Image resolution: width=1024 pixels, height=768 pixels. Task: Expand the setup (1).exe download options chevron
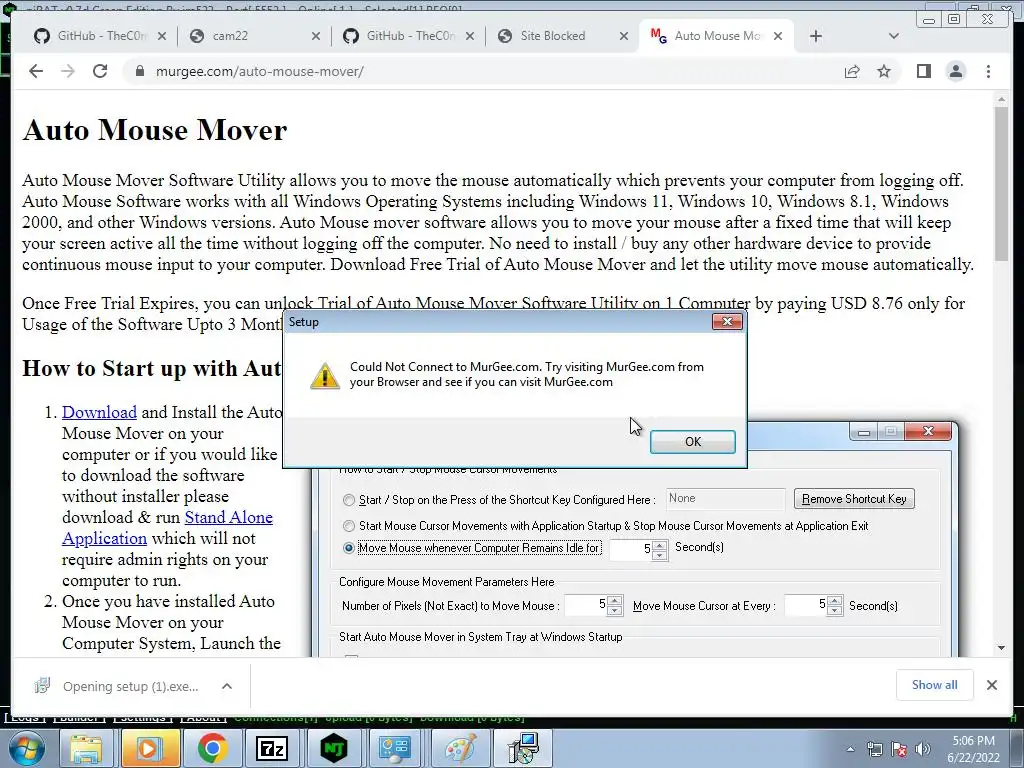click(x=227, y=686)
